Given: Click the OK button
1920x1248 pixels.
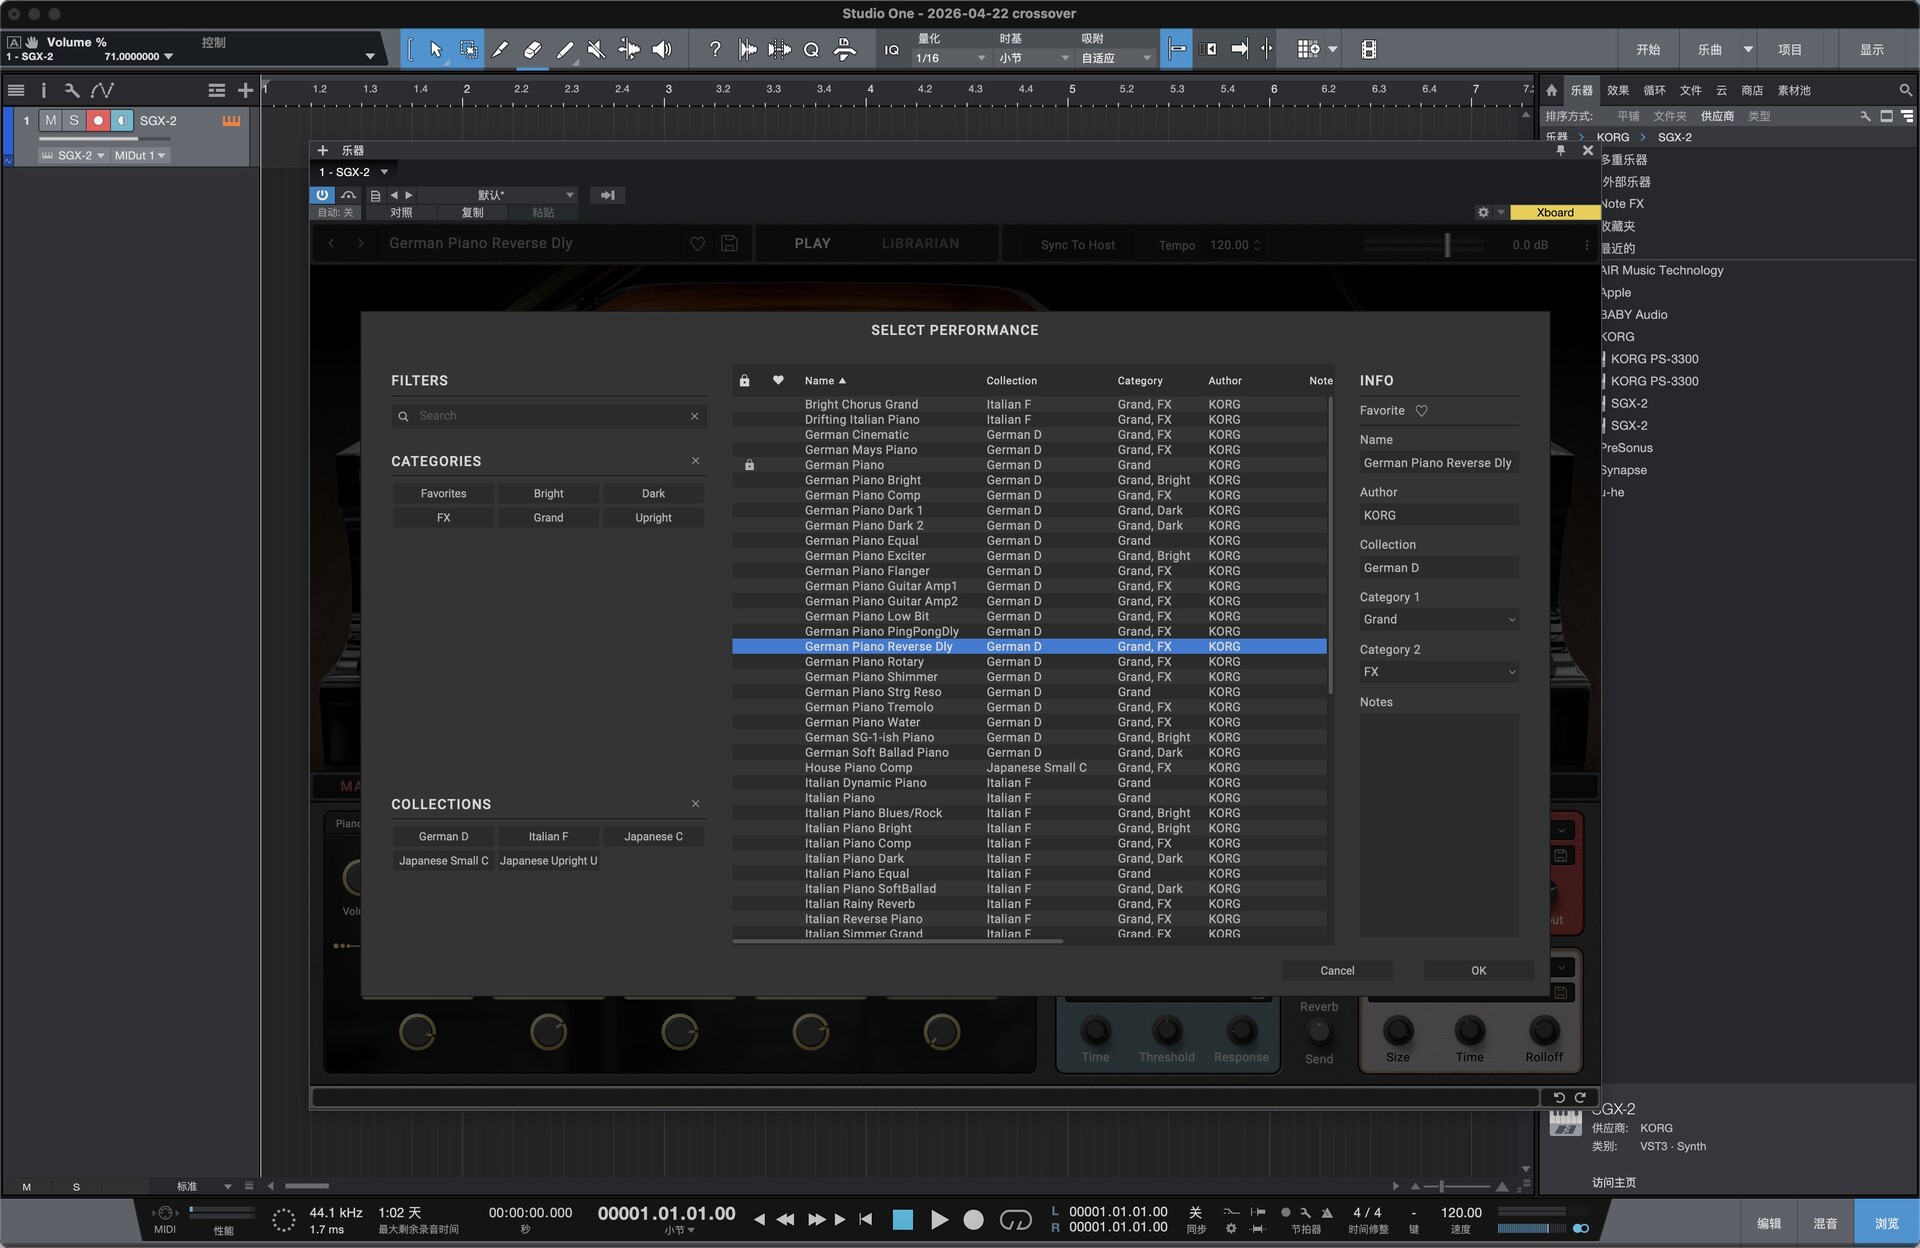Looking at the screenshot, I should 1478,970.
